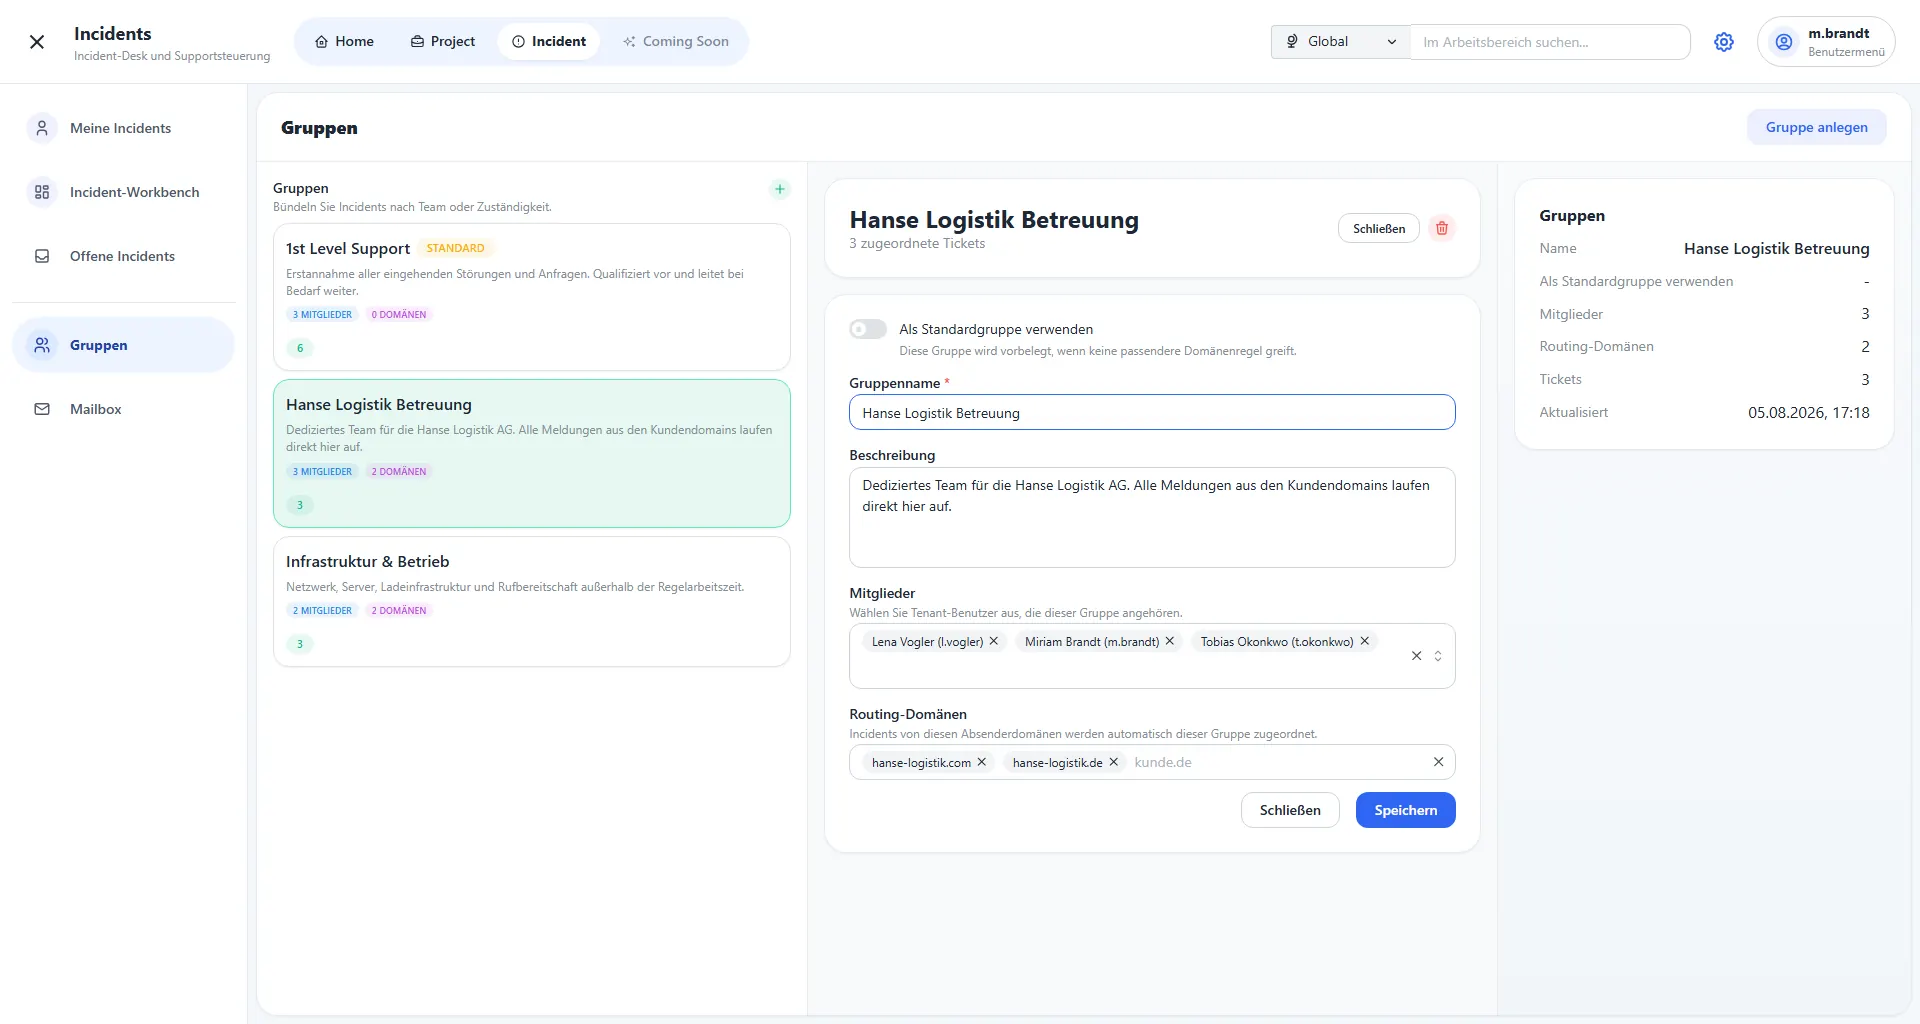Image resolution: width=1920 pixels, height=1024 pixels.
Task: Close the Incidents app with the X icon
Action: (x=37, y=42)
